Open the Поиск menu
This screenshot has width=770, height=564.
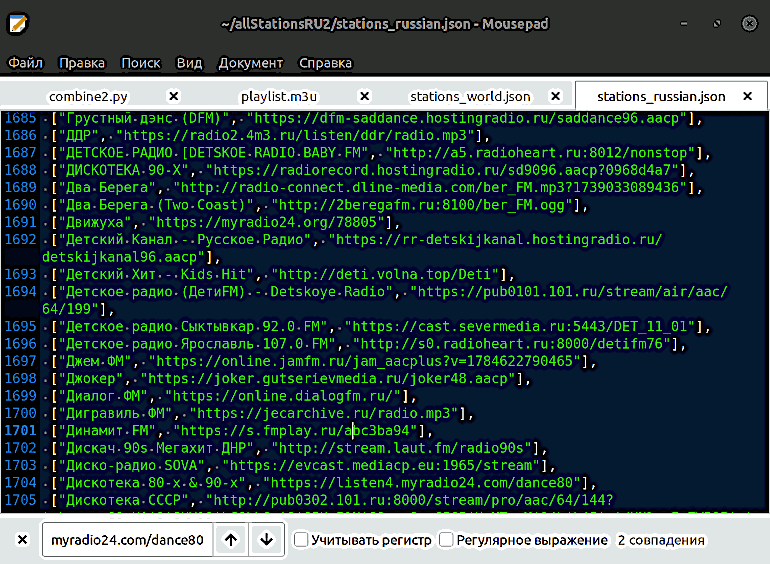141,63
